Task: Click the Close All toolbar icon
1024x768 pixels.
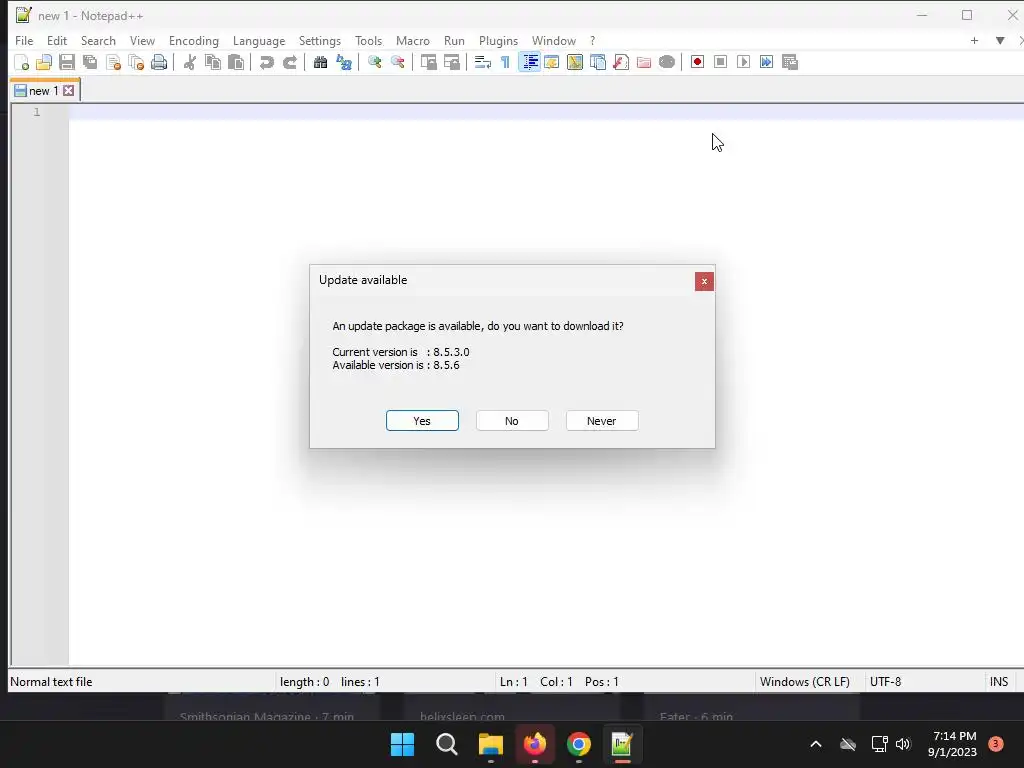Action: point(136,62)
